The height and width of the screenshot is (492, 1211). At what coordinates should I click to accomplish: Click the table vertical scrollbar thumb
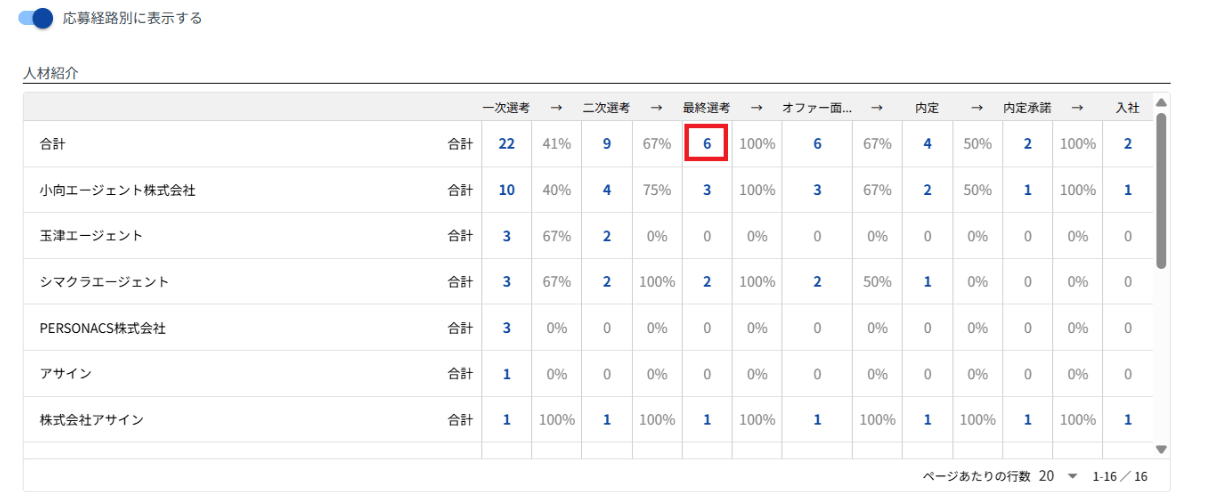tap(1160, 191)
